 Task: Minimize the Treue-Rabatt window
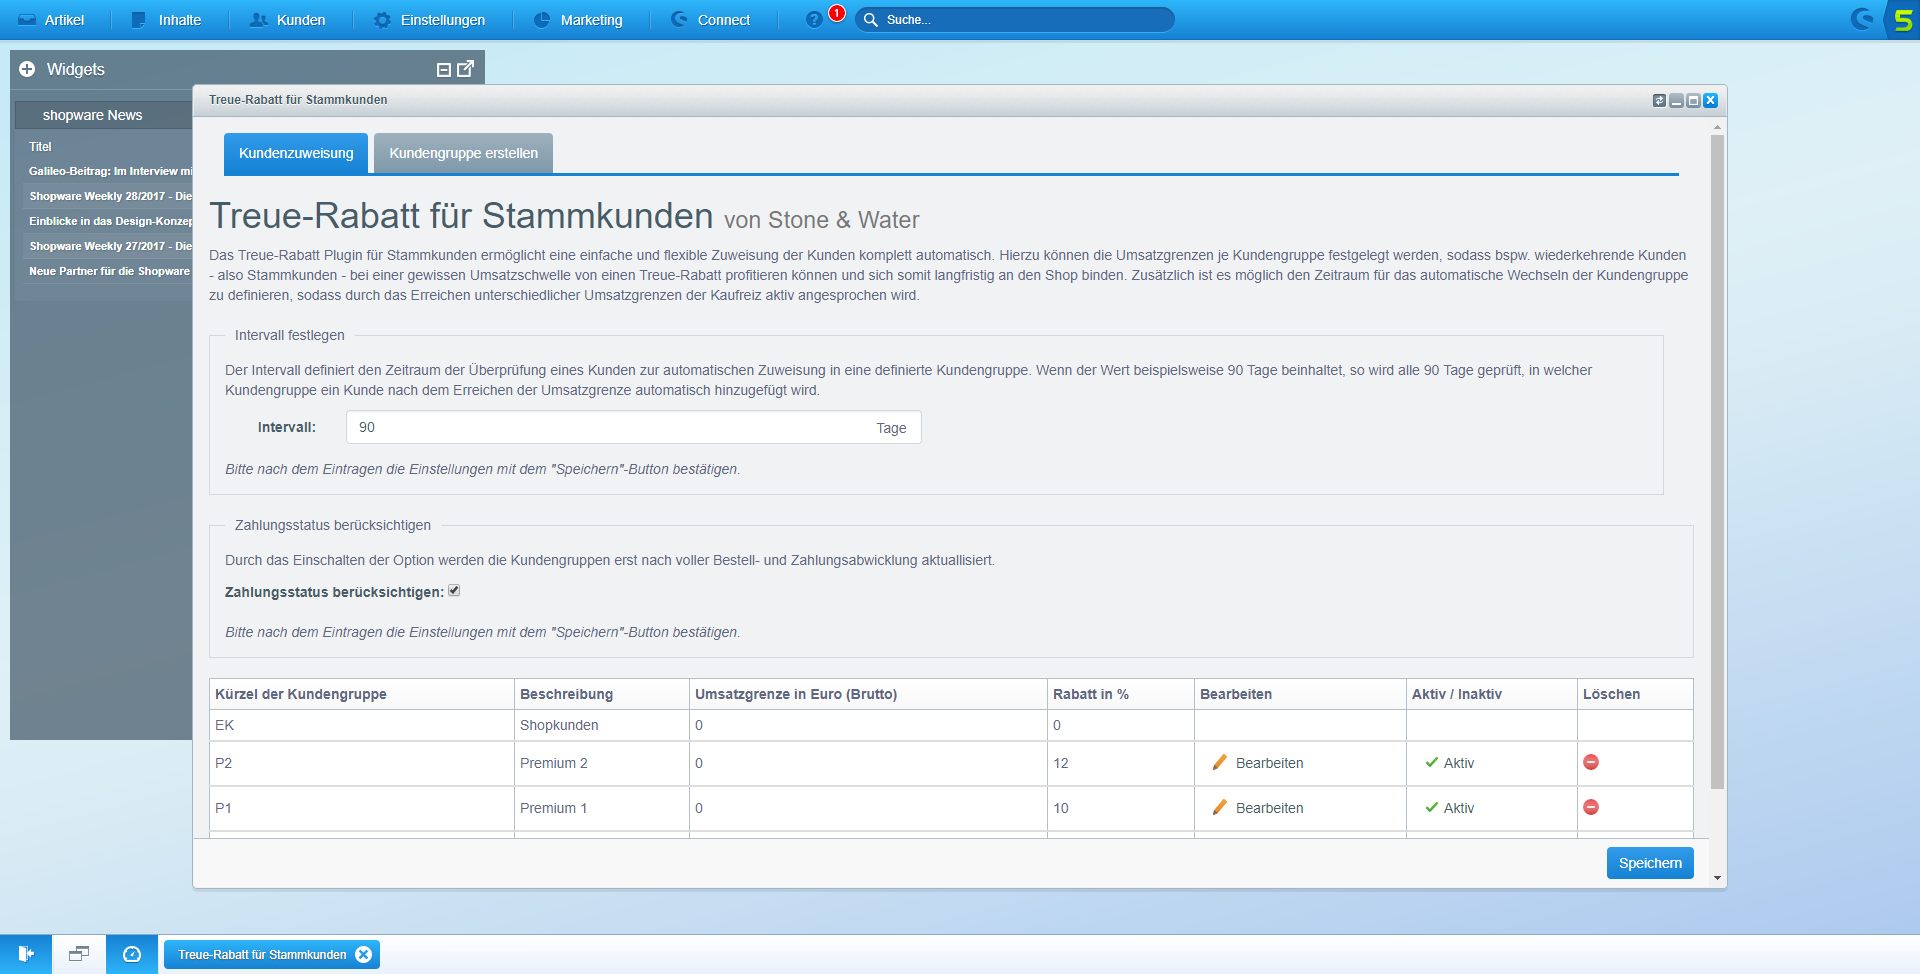click(x=1677, y=100)
